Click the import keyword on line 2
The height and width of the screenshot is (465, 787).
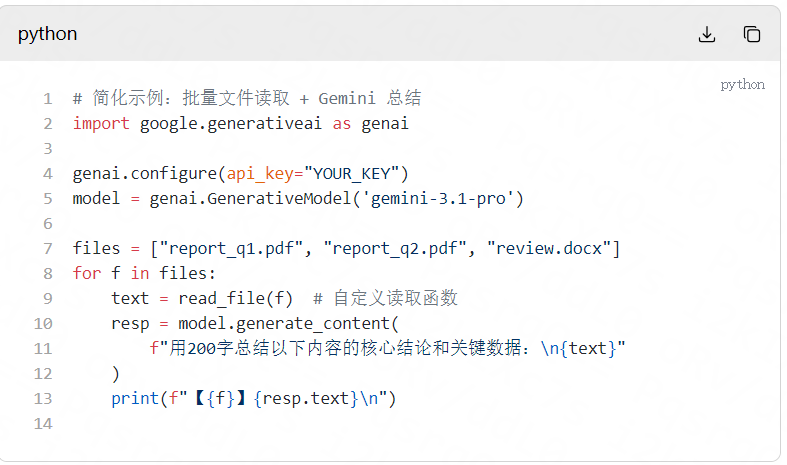(101, 124)
